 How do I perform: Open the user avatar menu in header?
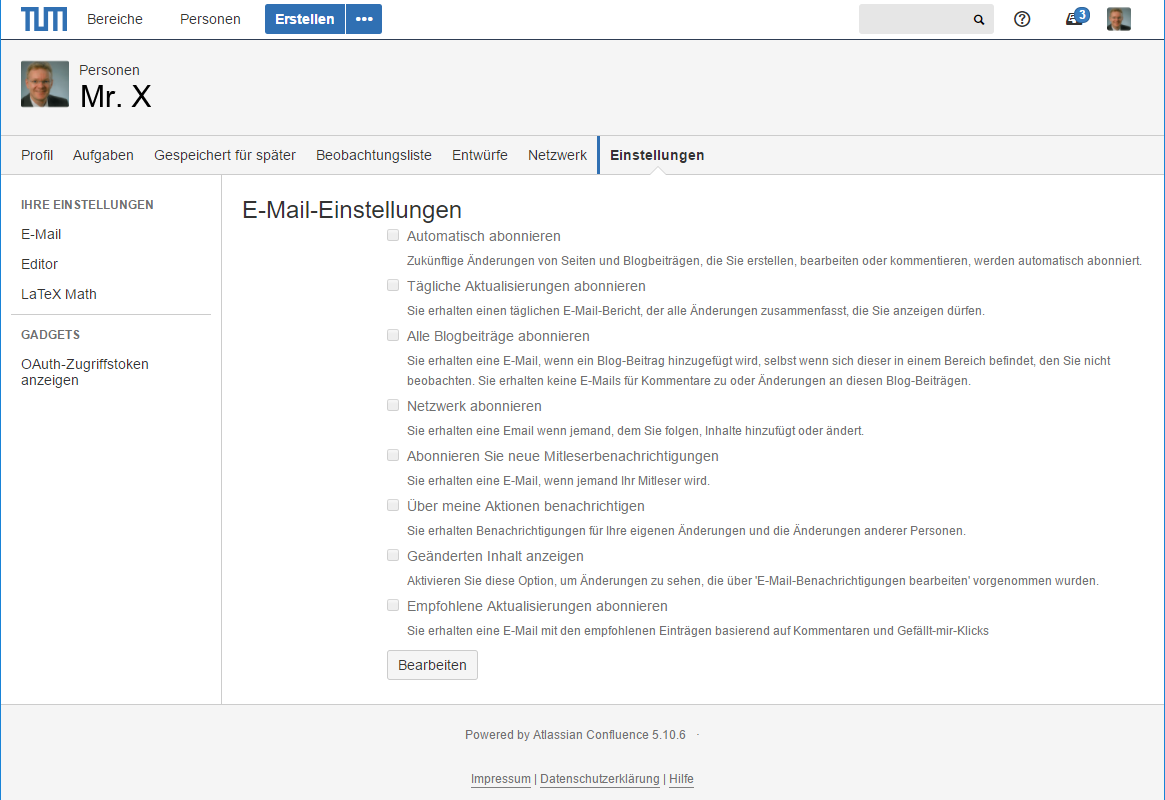(x=1118, y=19)
